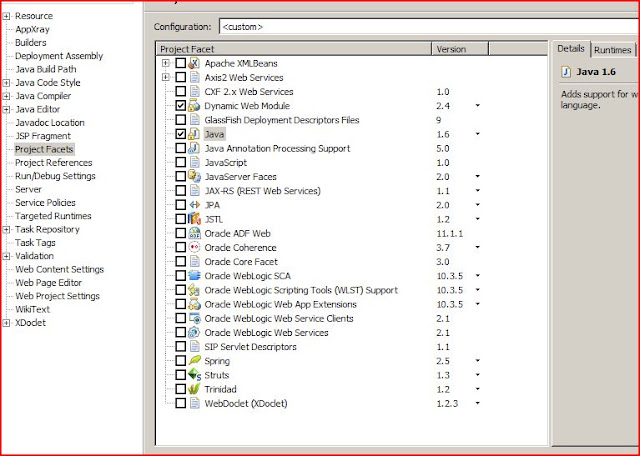This screenshot has height=456, width=640.
Task: Tick the Oracle Coherence checkbox
Action: coord(180,247)
